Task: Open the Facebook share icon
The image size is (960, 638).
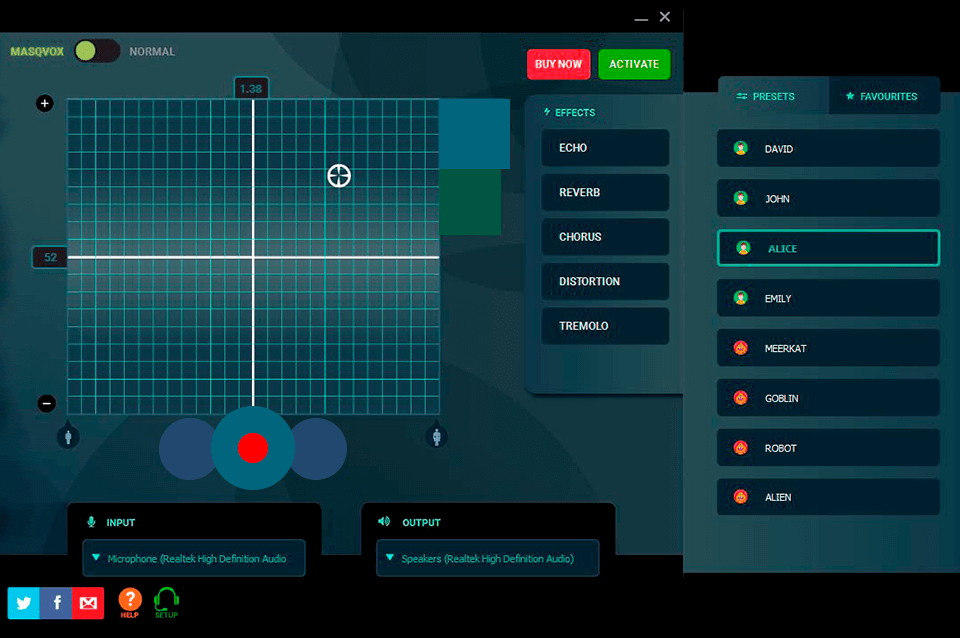Action: (x=56, y=603)
